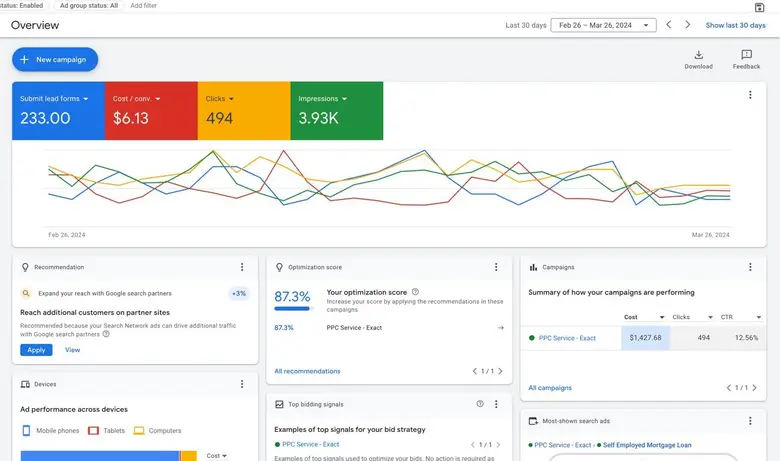Click the Download icon
Viewport: 780px width, 461px height.
pos(698,56)
